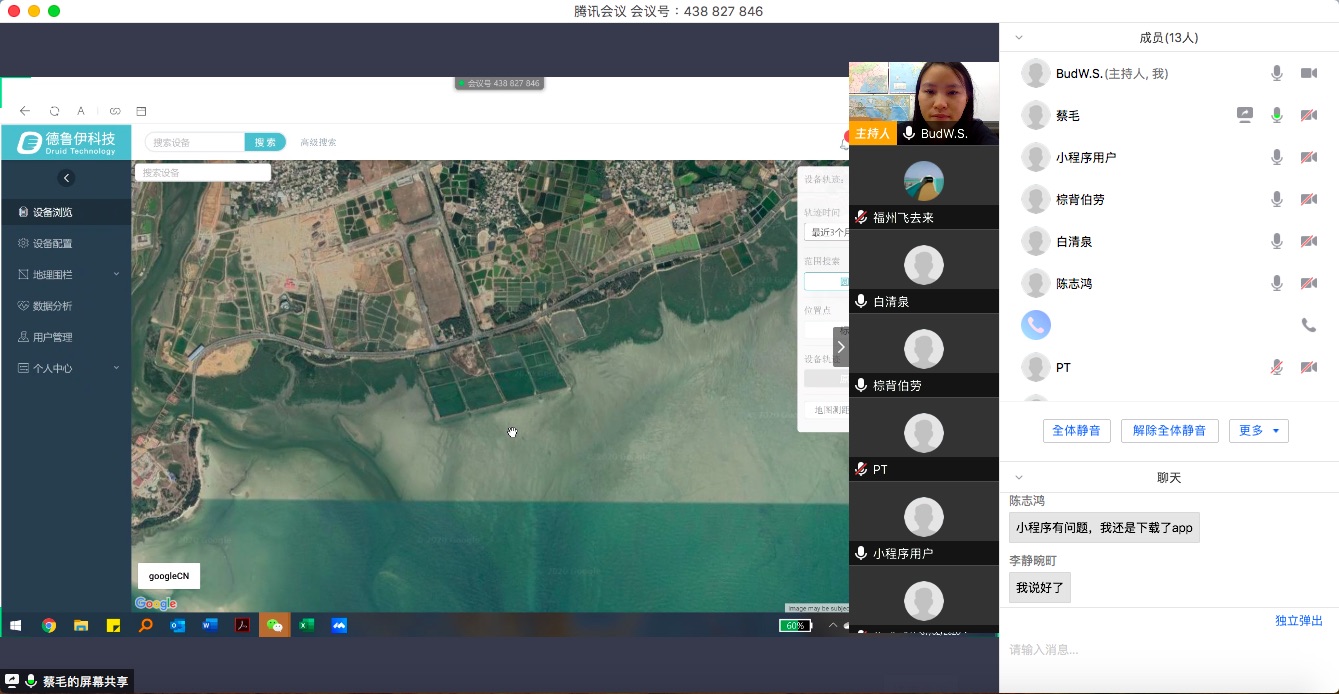The width and height of the screenshot is (1339, 694).
Task: Open the 更多 dropdown menu
Action: click(x=1258, y=431)
